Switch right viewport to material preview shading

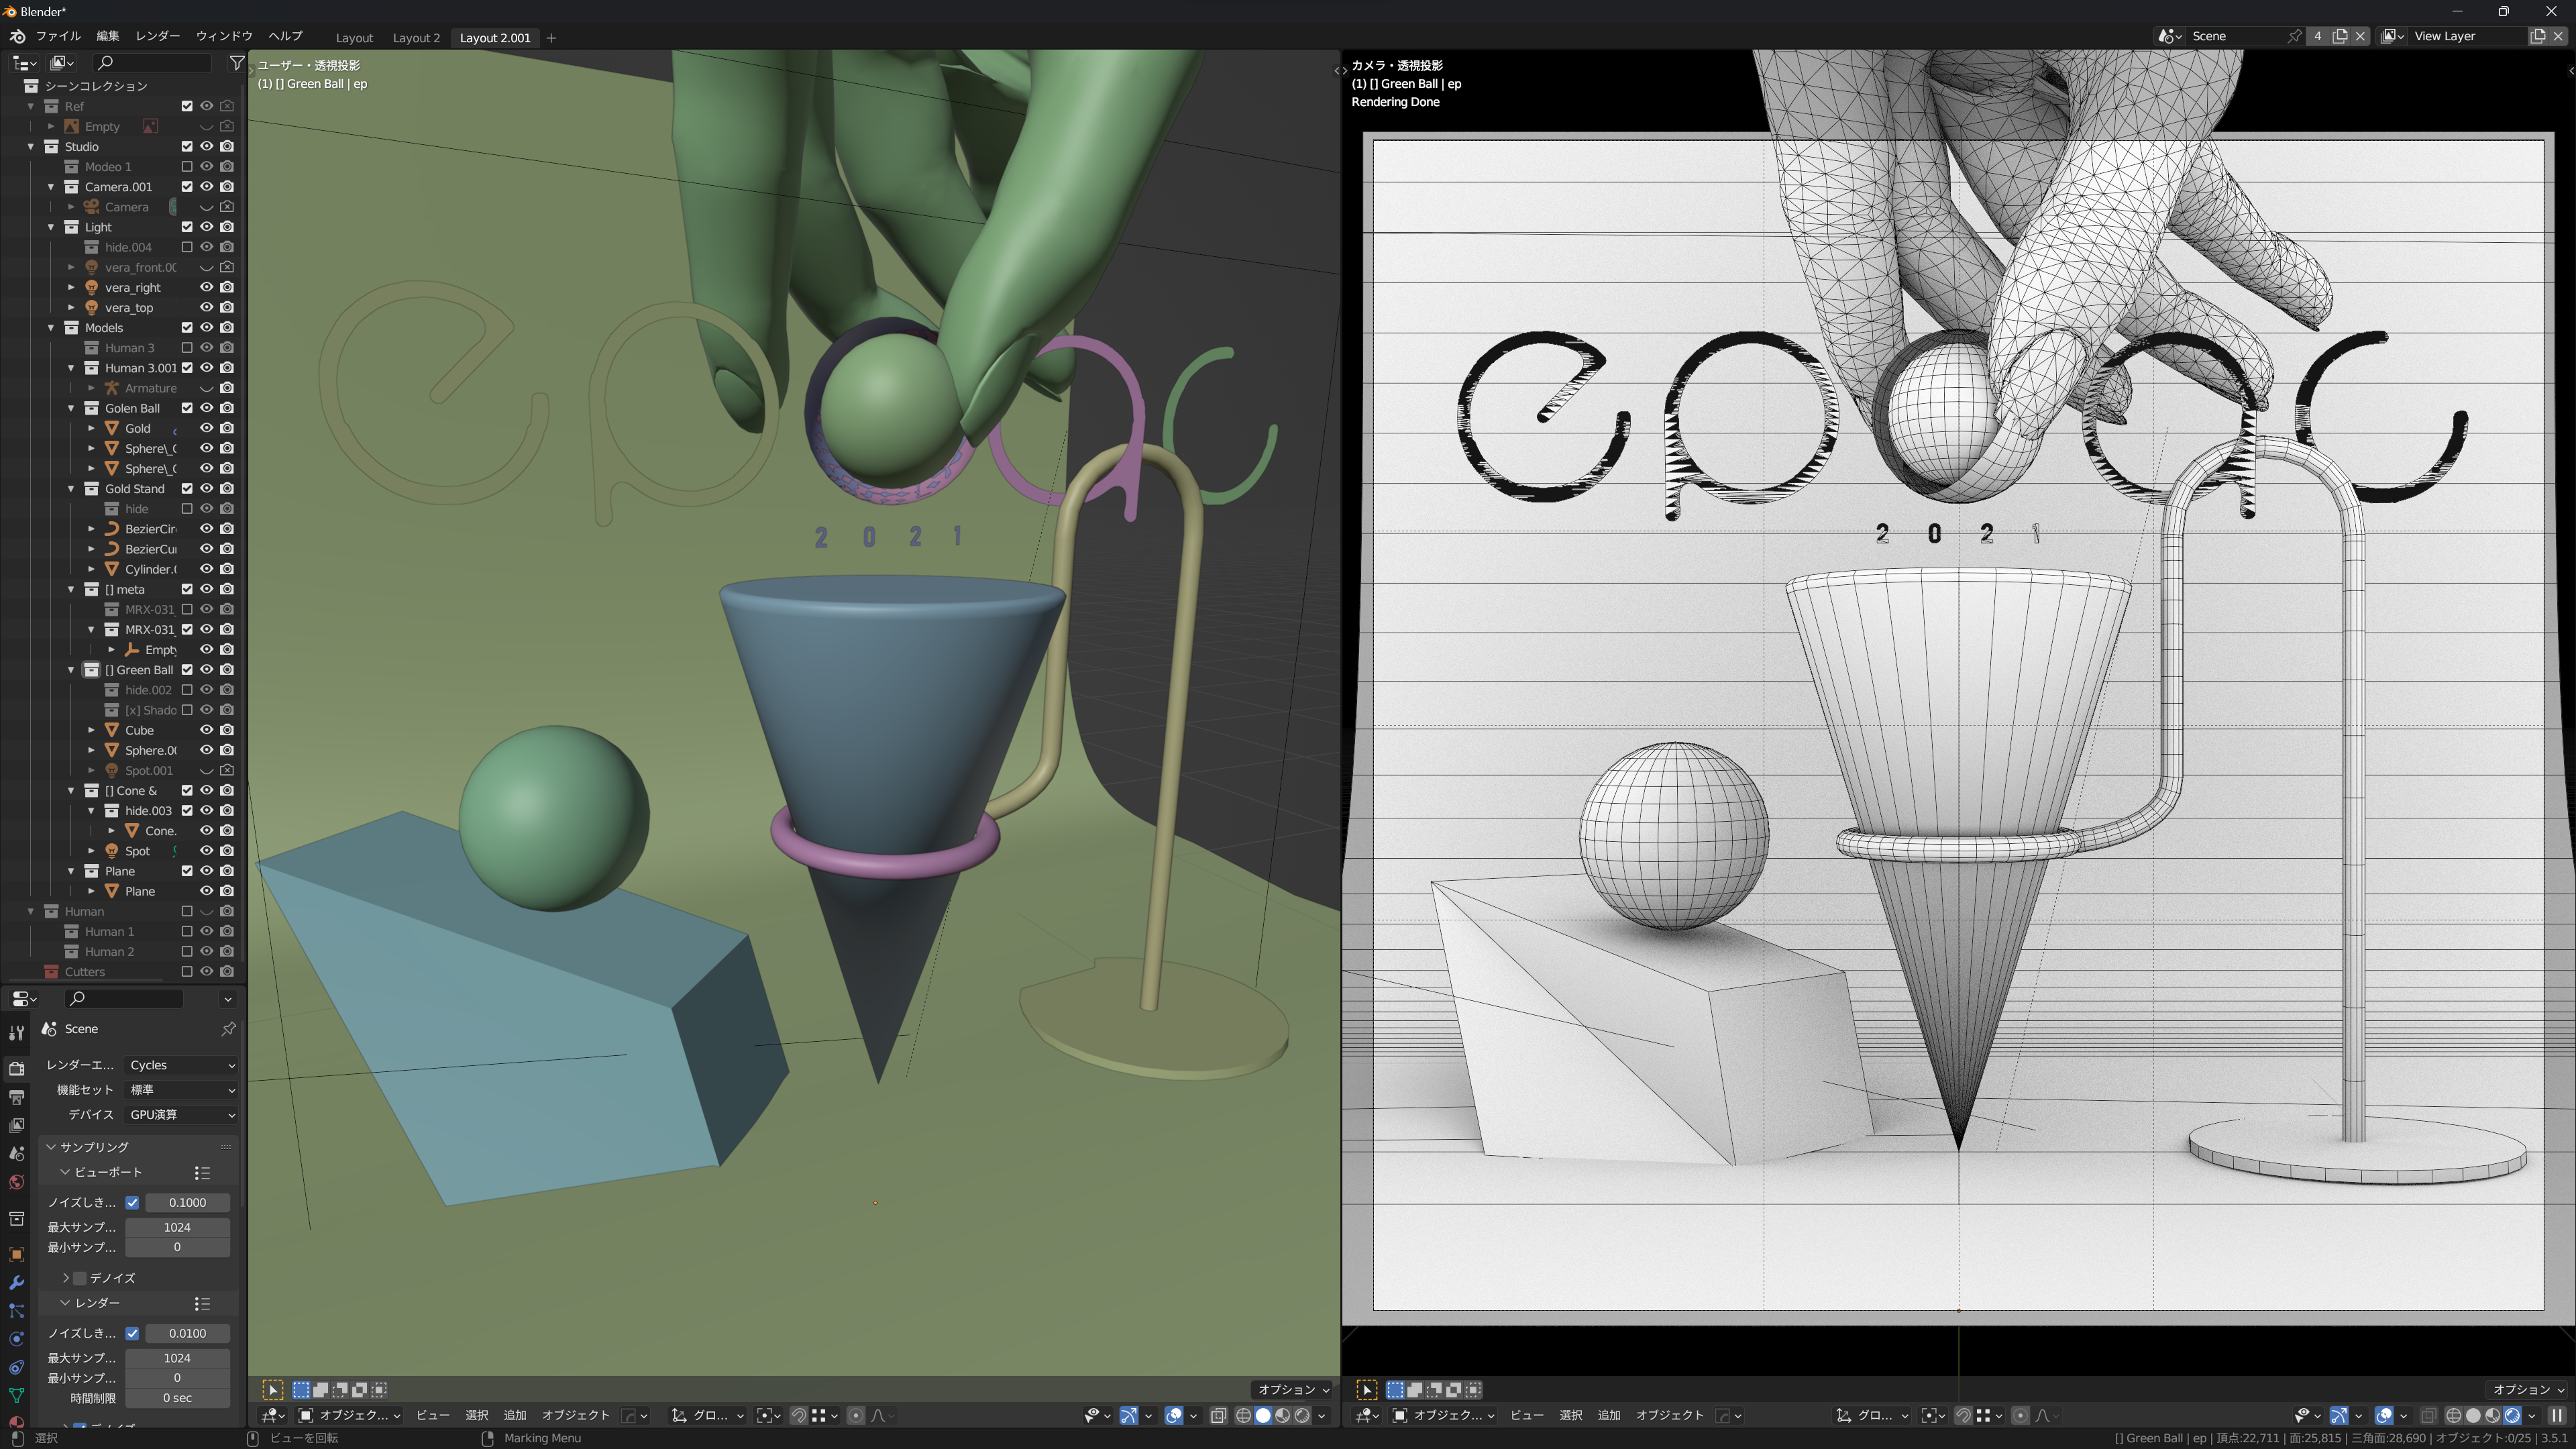click(2493, 1415)
